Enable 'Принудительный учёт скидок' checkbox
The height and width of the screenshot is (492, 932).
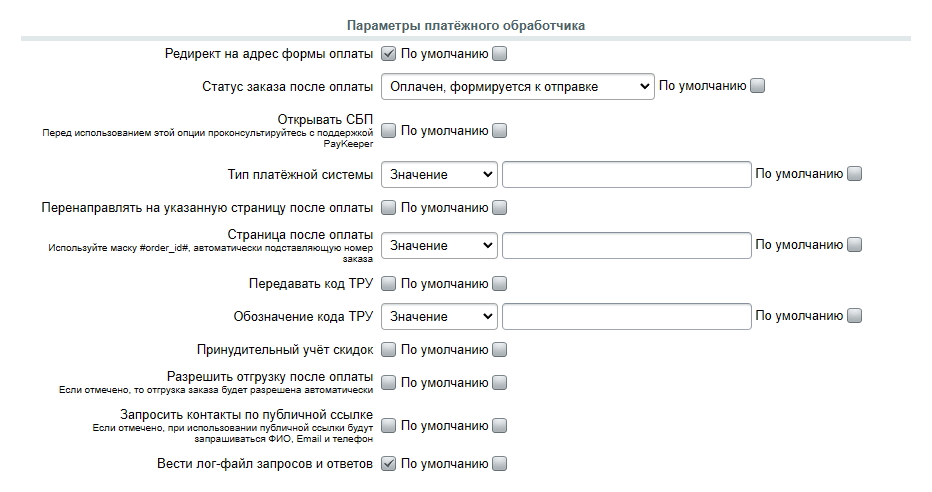coord(389,350)
